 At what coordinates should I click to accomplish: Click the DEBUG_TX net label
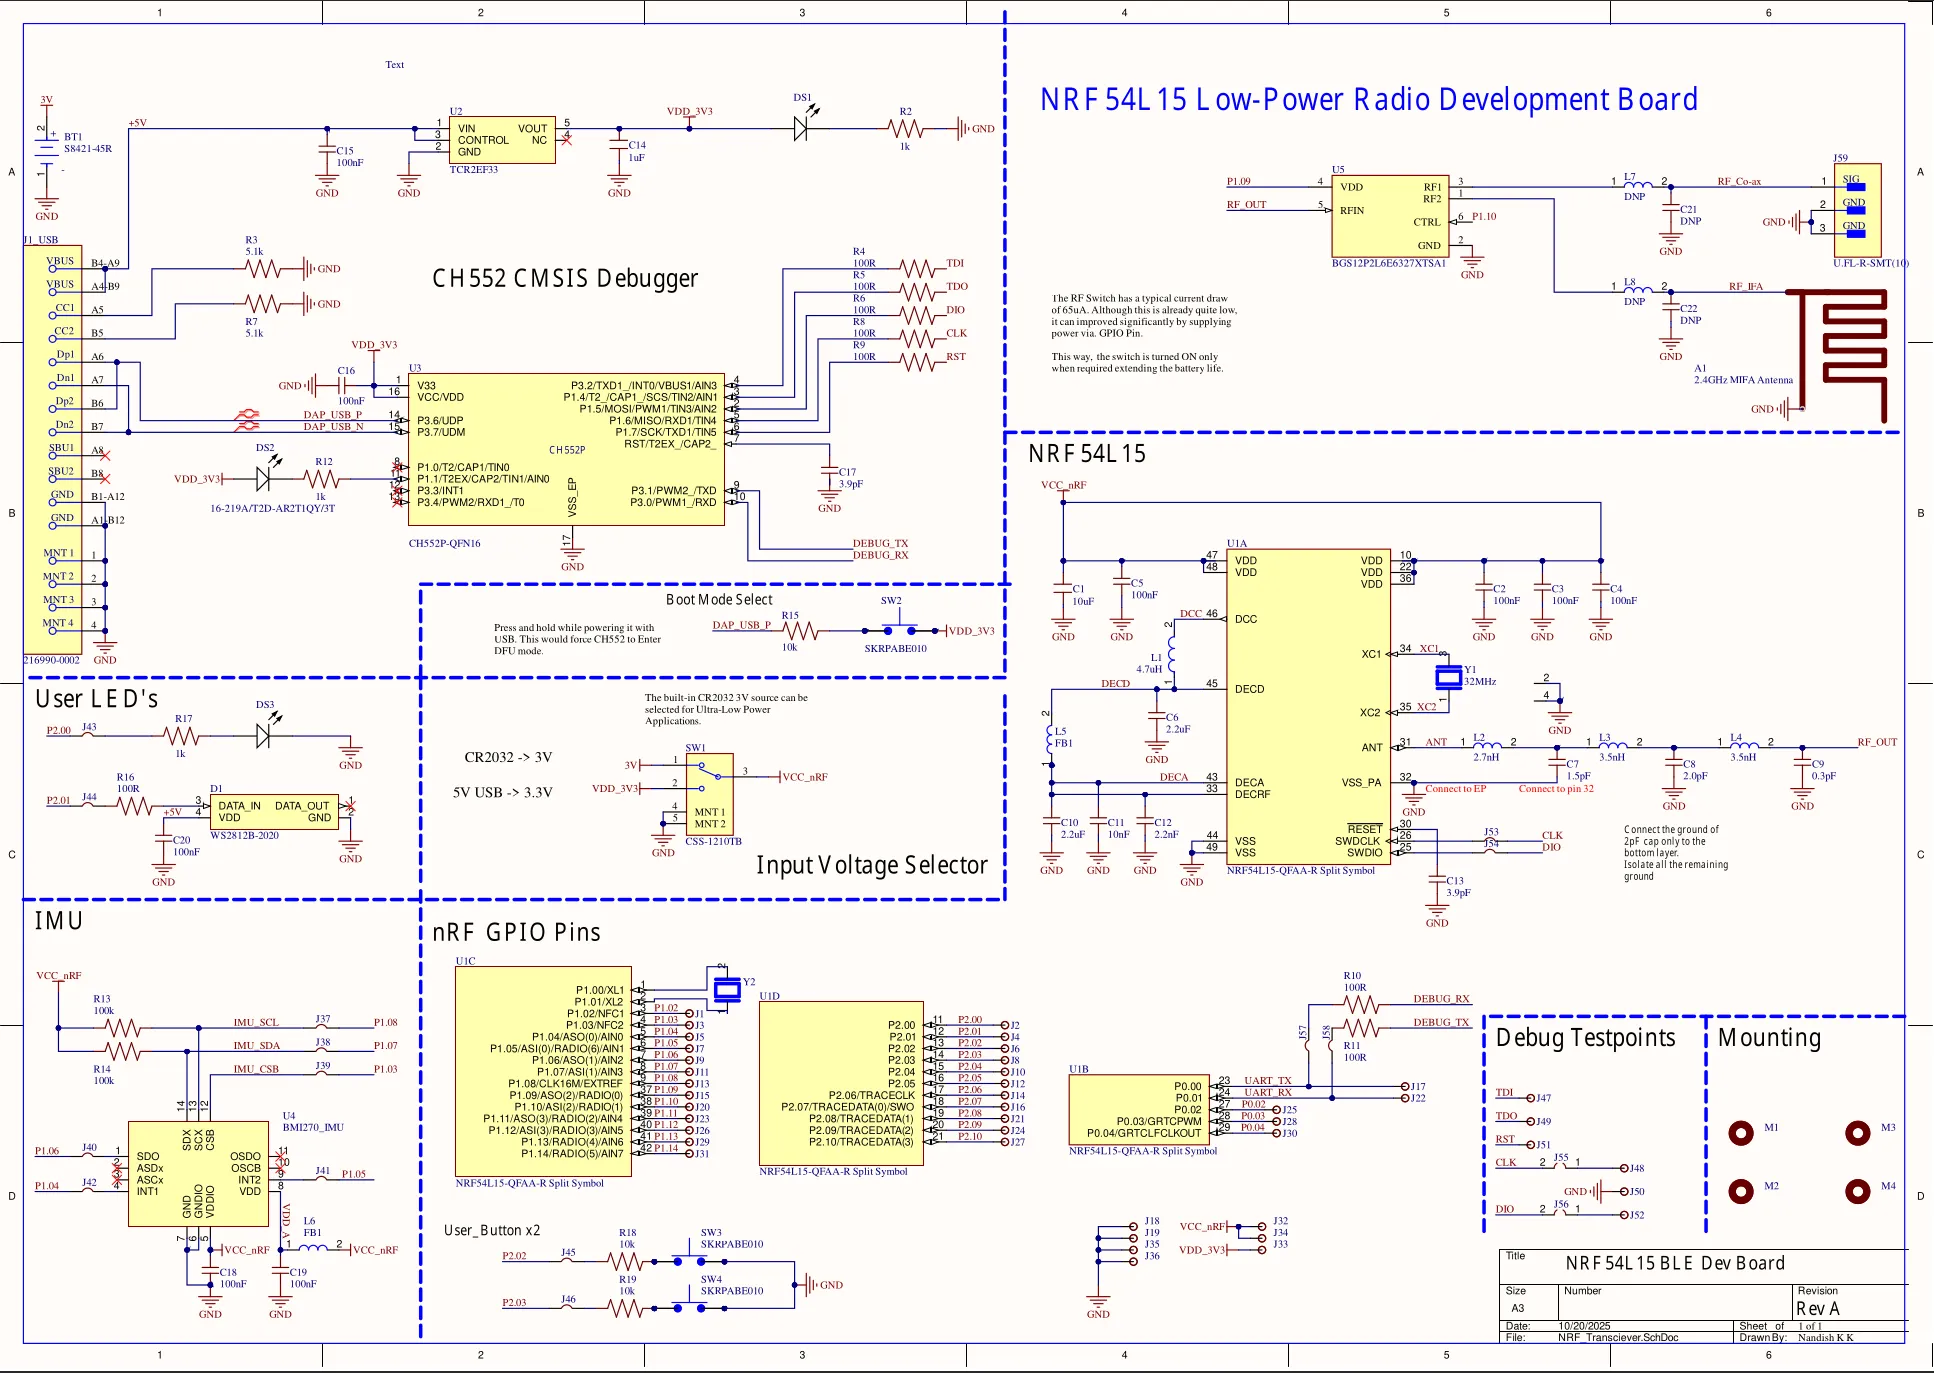click(880, 543)
